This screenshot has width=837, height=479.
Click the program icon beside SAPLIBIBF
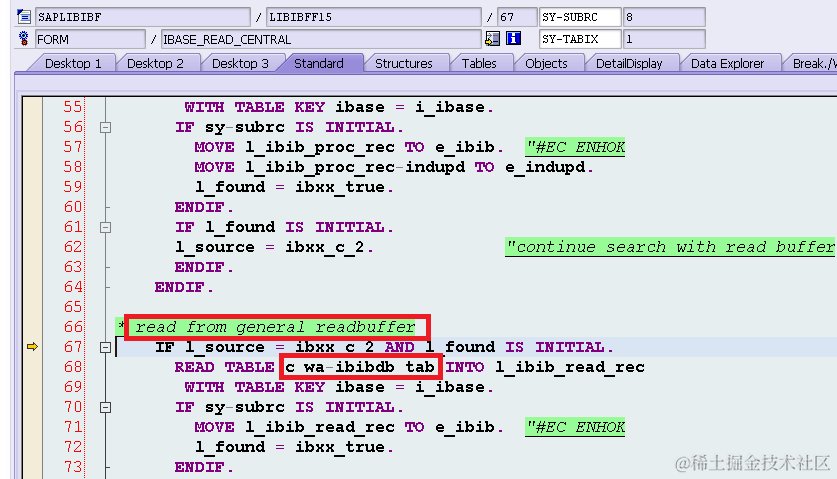tap(24, 17)
